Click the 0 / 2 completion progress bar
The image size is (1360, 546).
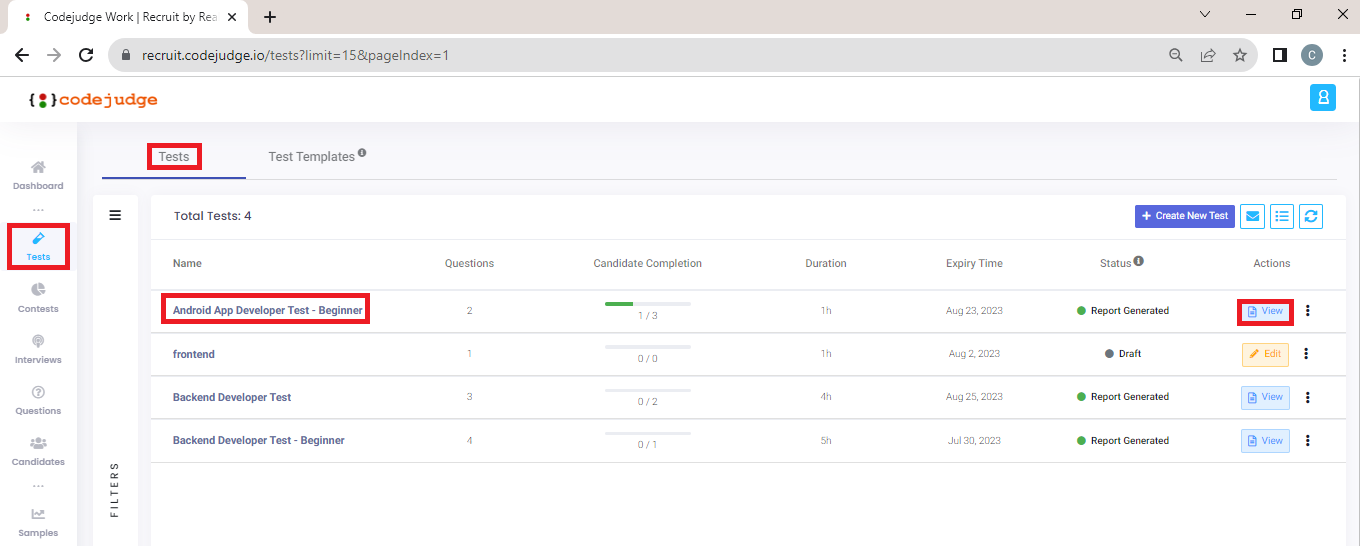[648, 390]
